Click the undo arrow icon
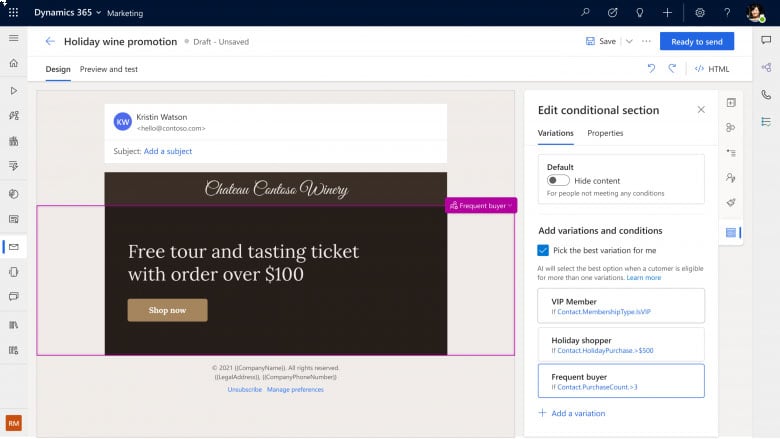This screenshot has width=780, height=439. [651, 69]
